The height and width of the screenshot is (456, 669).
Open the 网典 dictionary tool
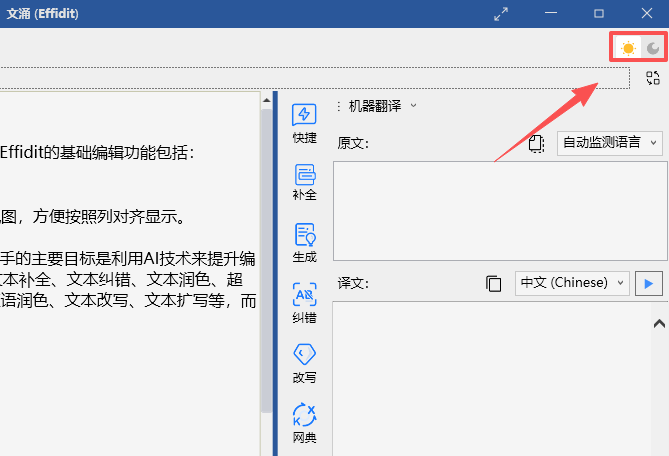304,422
